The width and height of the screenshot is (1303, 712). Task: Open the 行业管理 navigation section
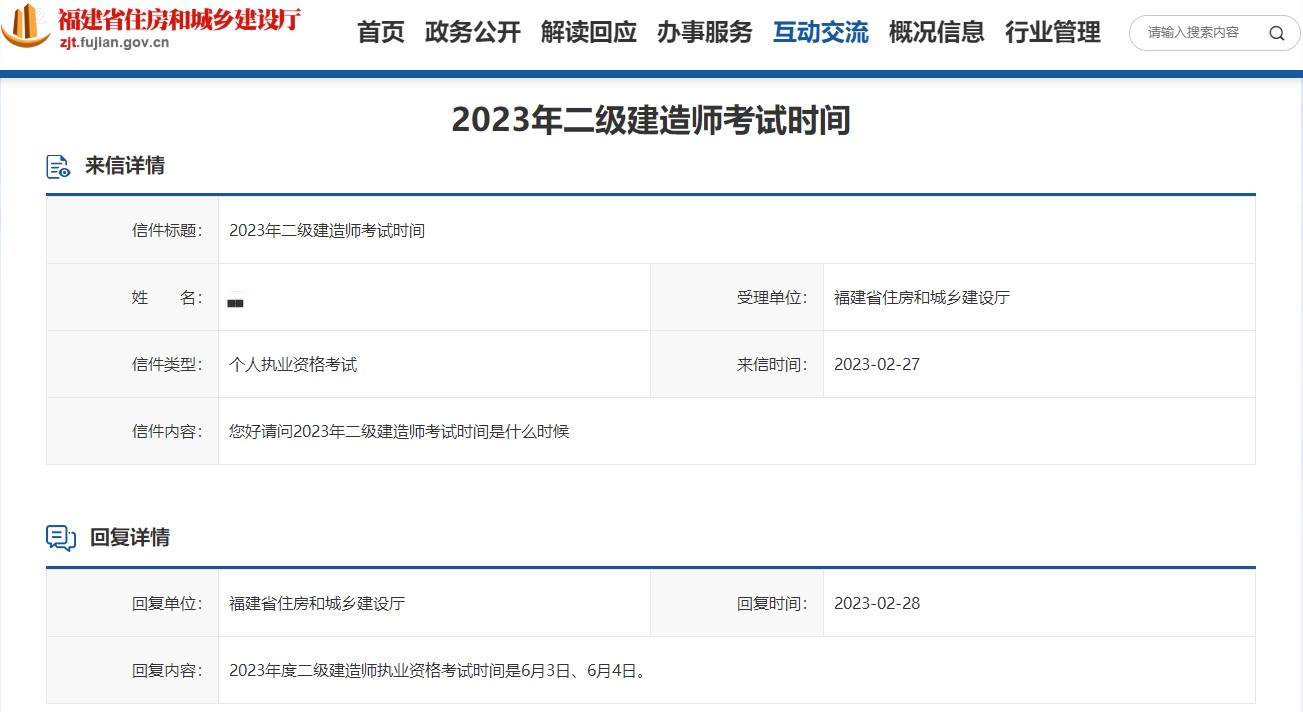click(x=1051, y=33)
